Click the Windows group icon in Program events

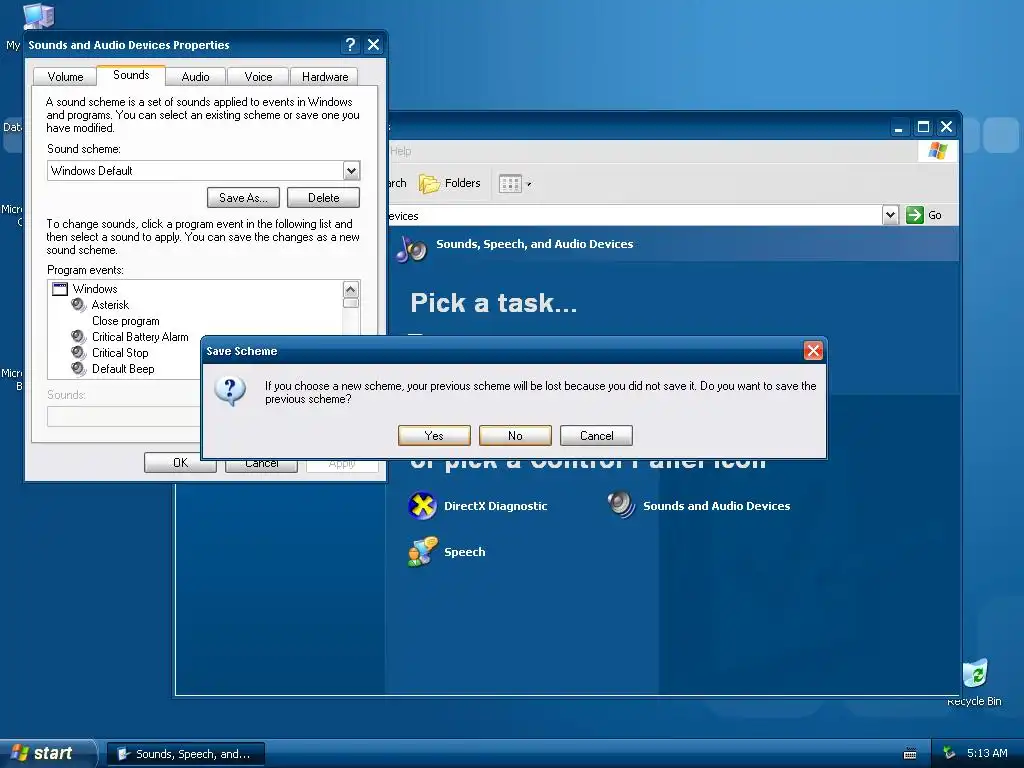60,289
